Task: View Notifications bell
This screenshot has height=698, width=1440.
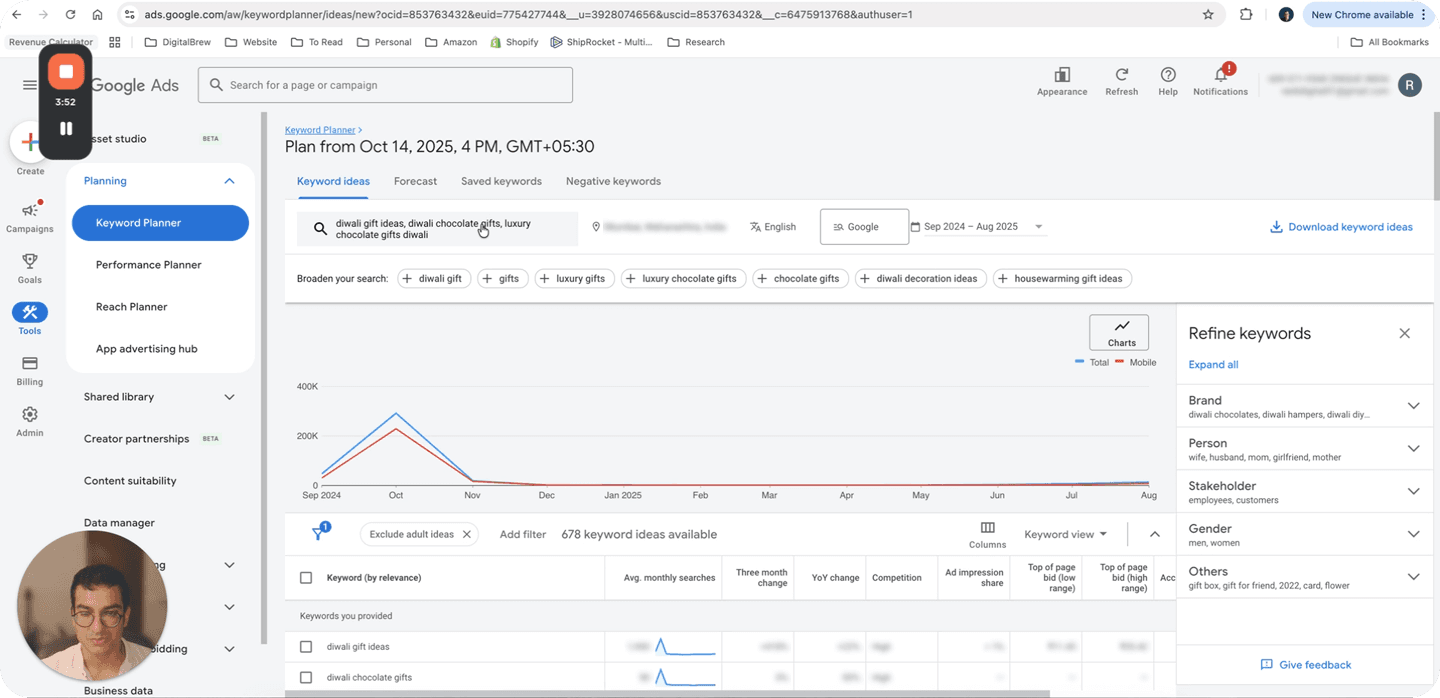Action: click(1220, 80)
